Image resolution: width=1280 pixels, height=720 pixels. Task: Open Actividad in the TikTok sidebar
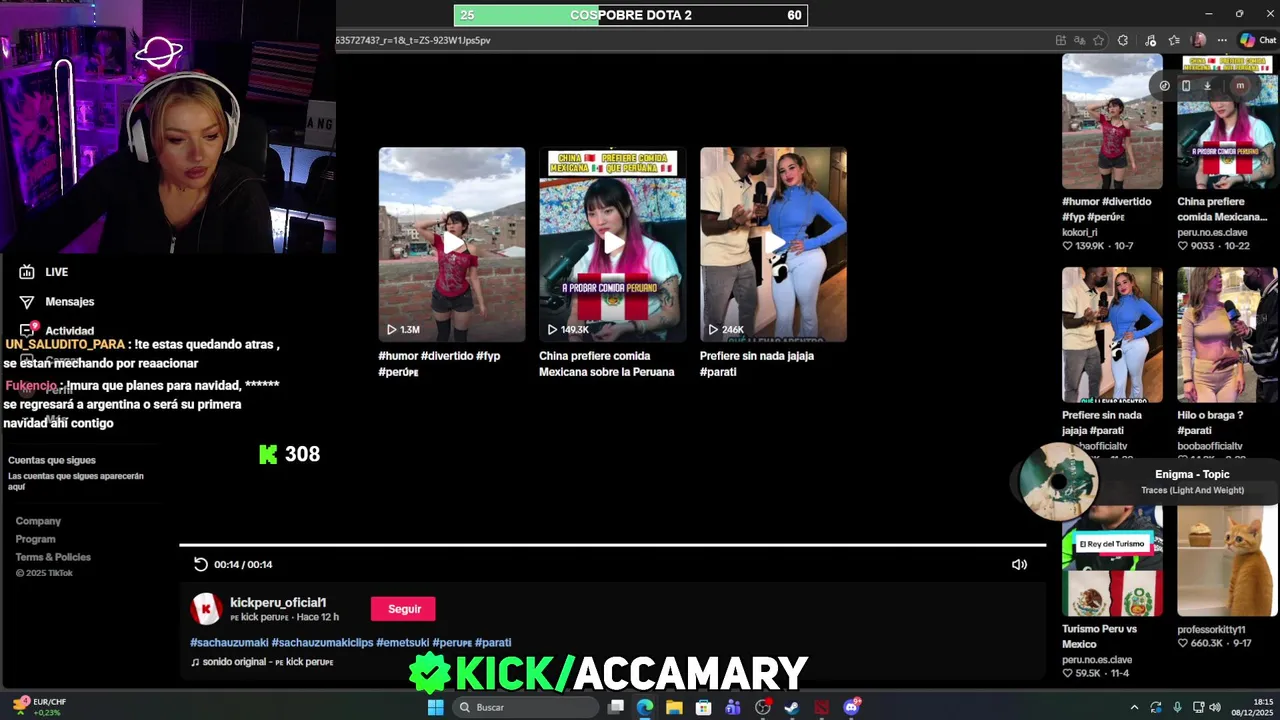click(56, 330)
